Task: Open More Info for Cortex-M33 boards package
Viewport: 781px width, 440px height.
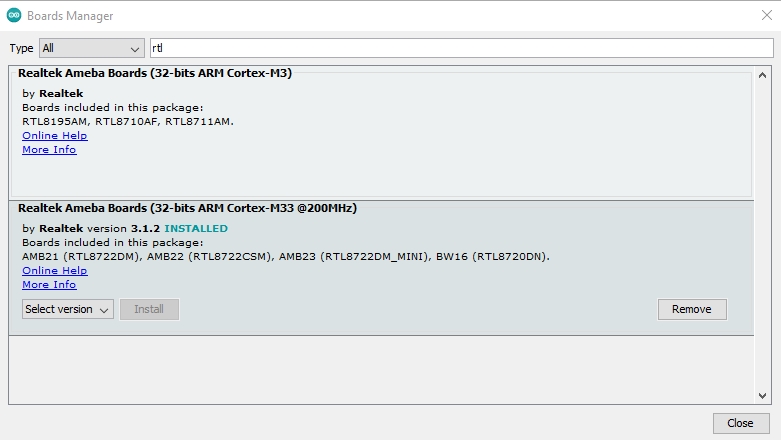Action: tap(49, 285)
